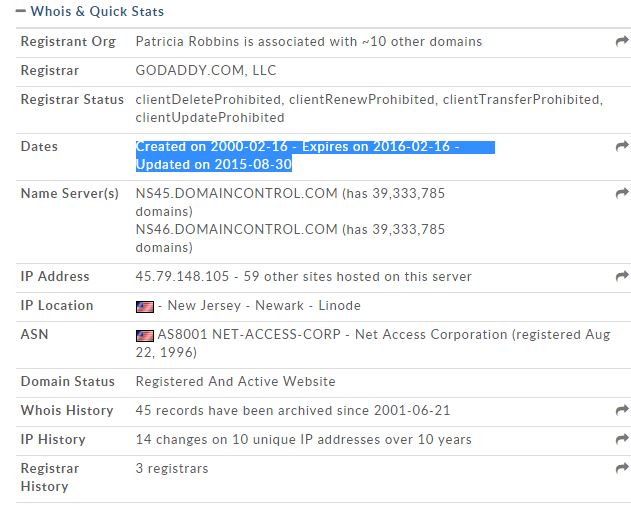Click the US flag beside New Jersey location

pos(145,307)
